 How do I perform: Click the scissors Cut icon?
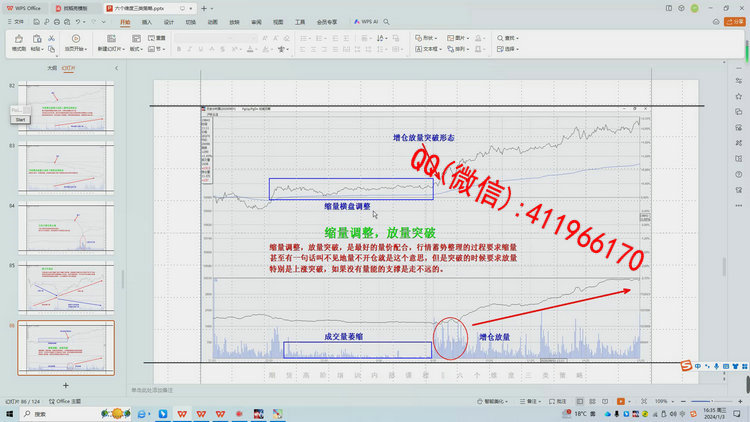coord(51,38)
